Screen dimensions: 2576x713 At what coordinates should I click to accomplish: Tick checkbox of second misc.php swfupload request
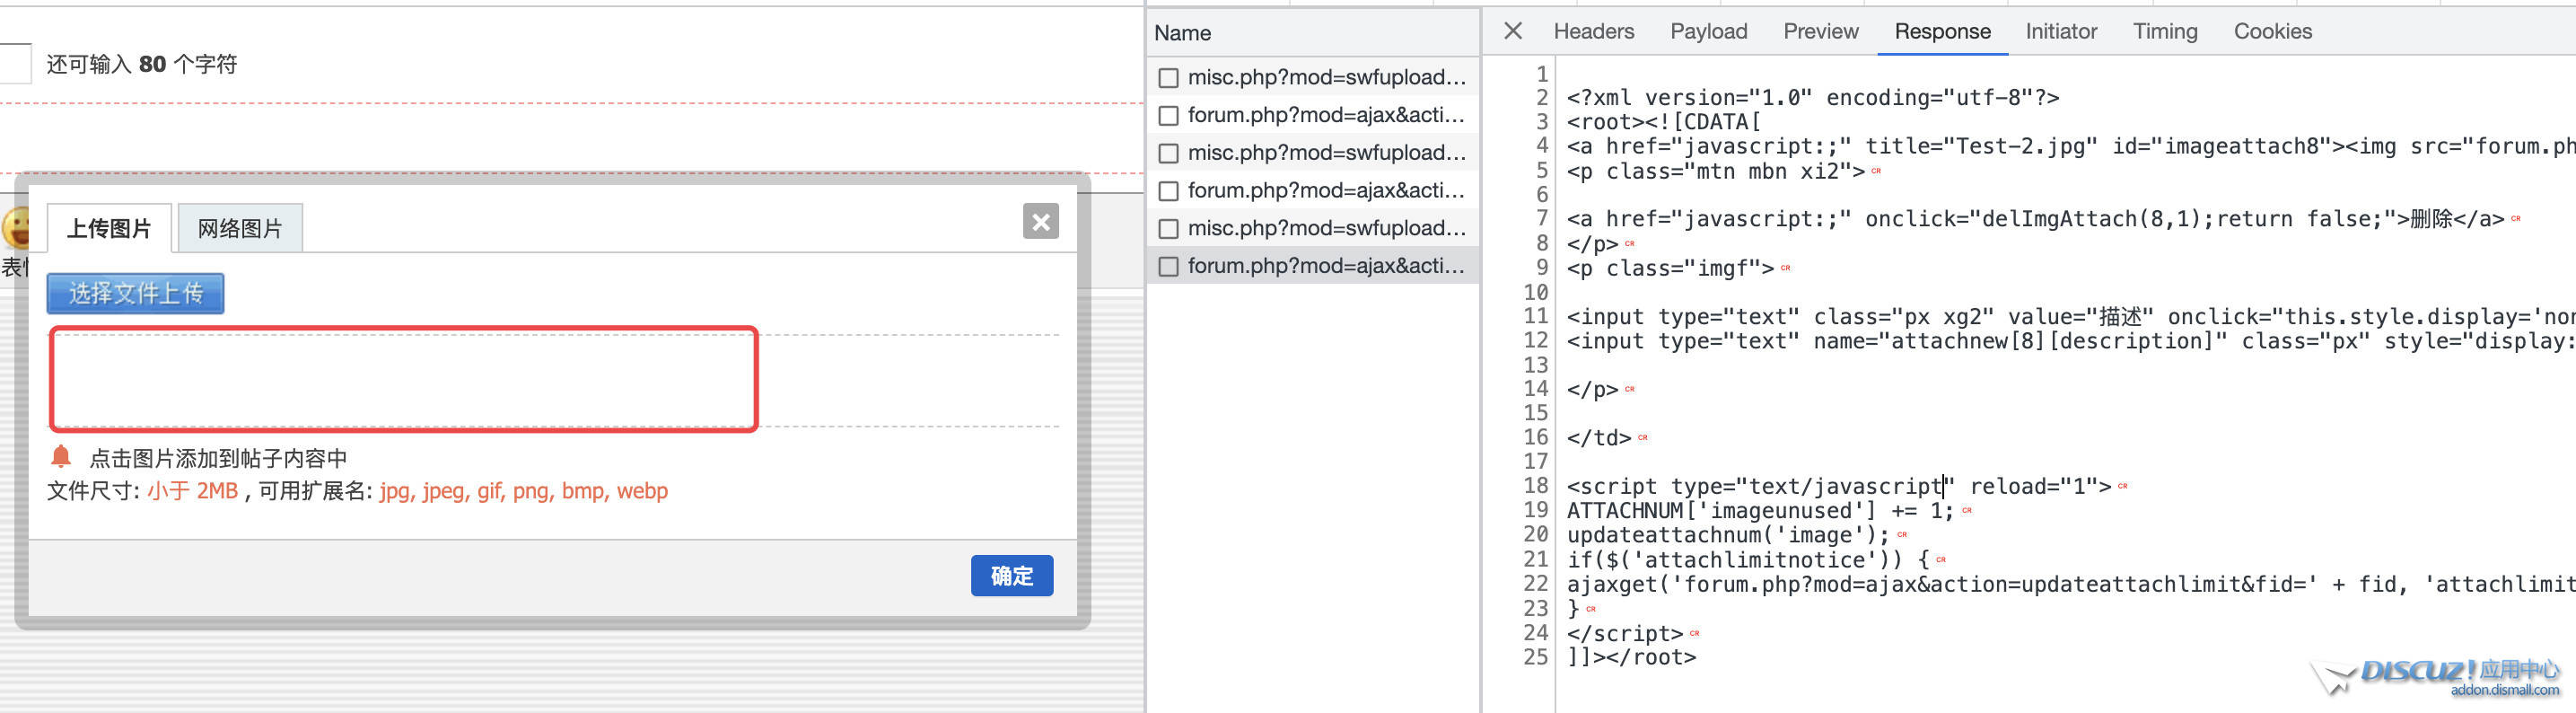[1168, 153]
